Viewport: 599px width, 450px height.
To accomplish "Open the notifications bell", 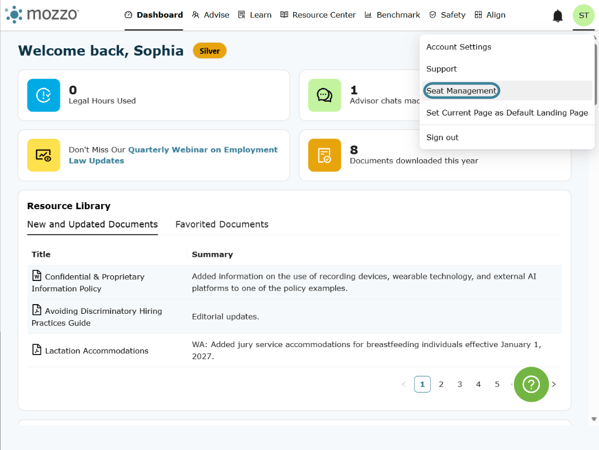I will tap(557, 16).
